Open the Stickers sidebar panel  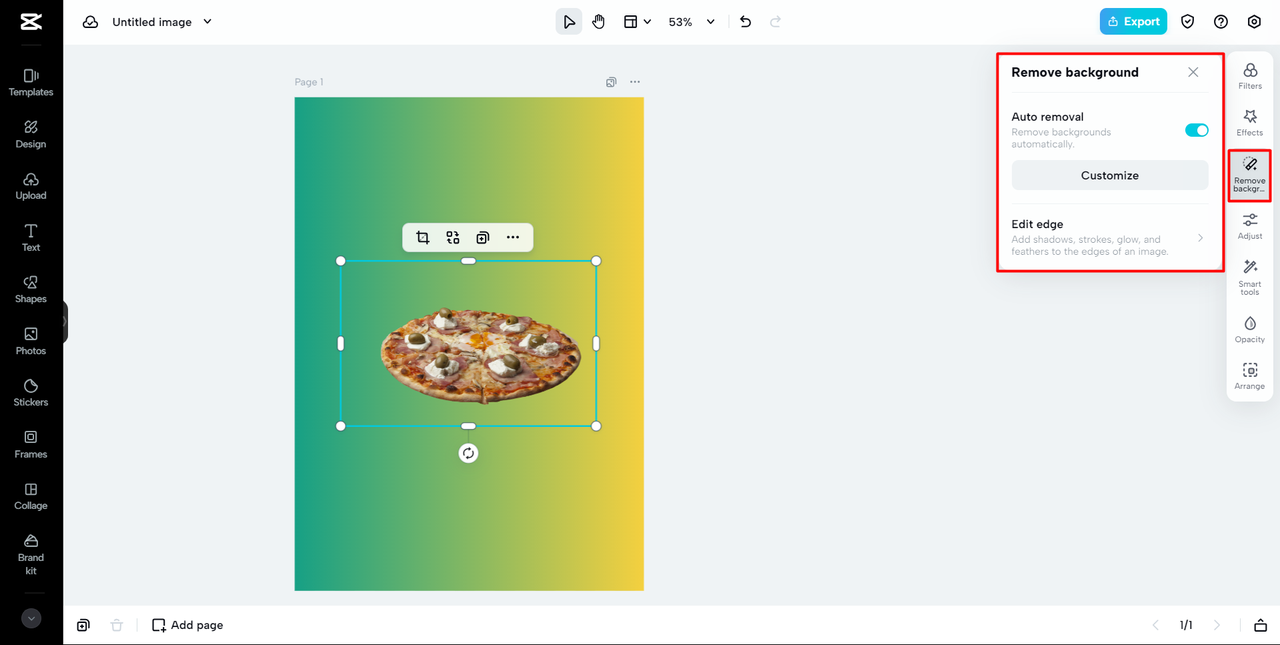click(x=31, y=392)
